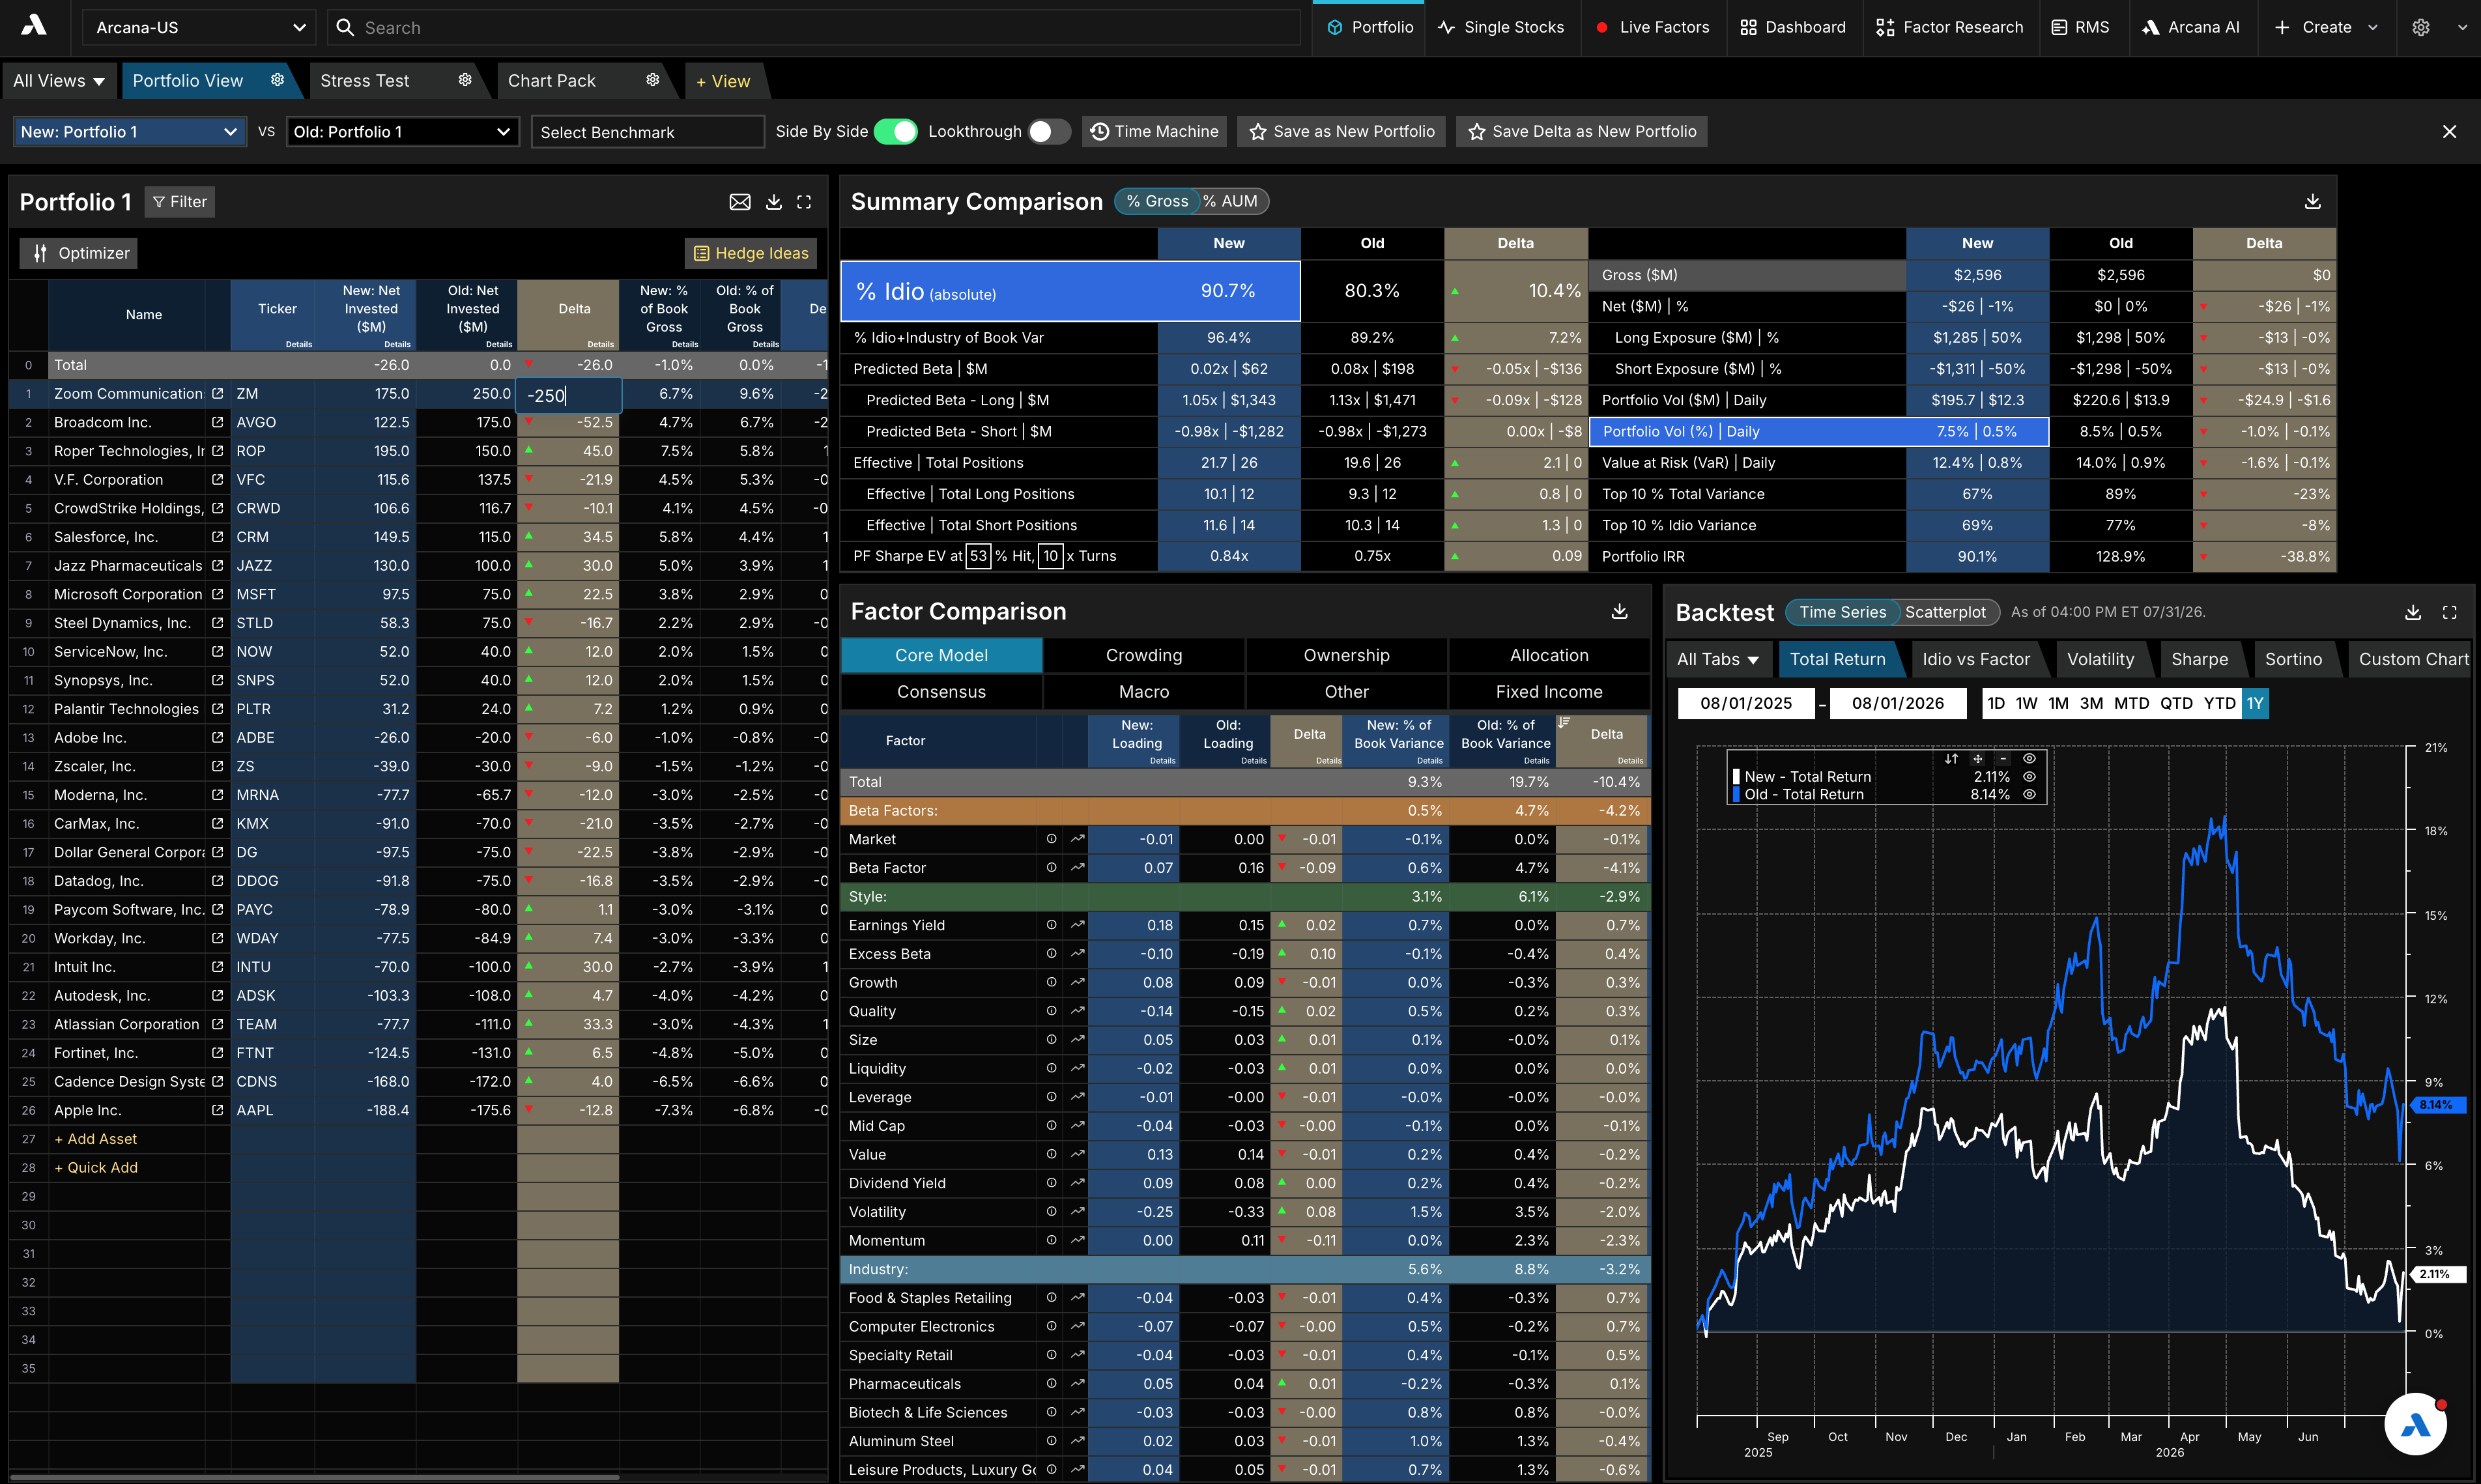Toggle Side By Side switch off
The image size is (2481, 1484).
[895, 131]
